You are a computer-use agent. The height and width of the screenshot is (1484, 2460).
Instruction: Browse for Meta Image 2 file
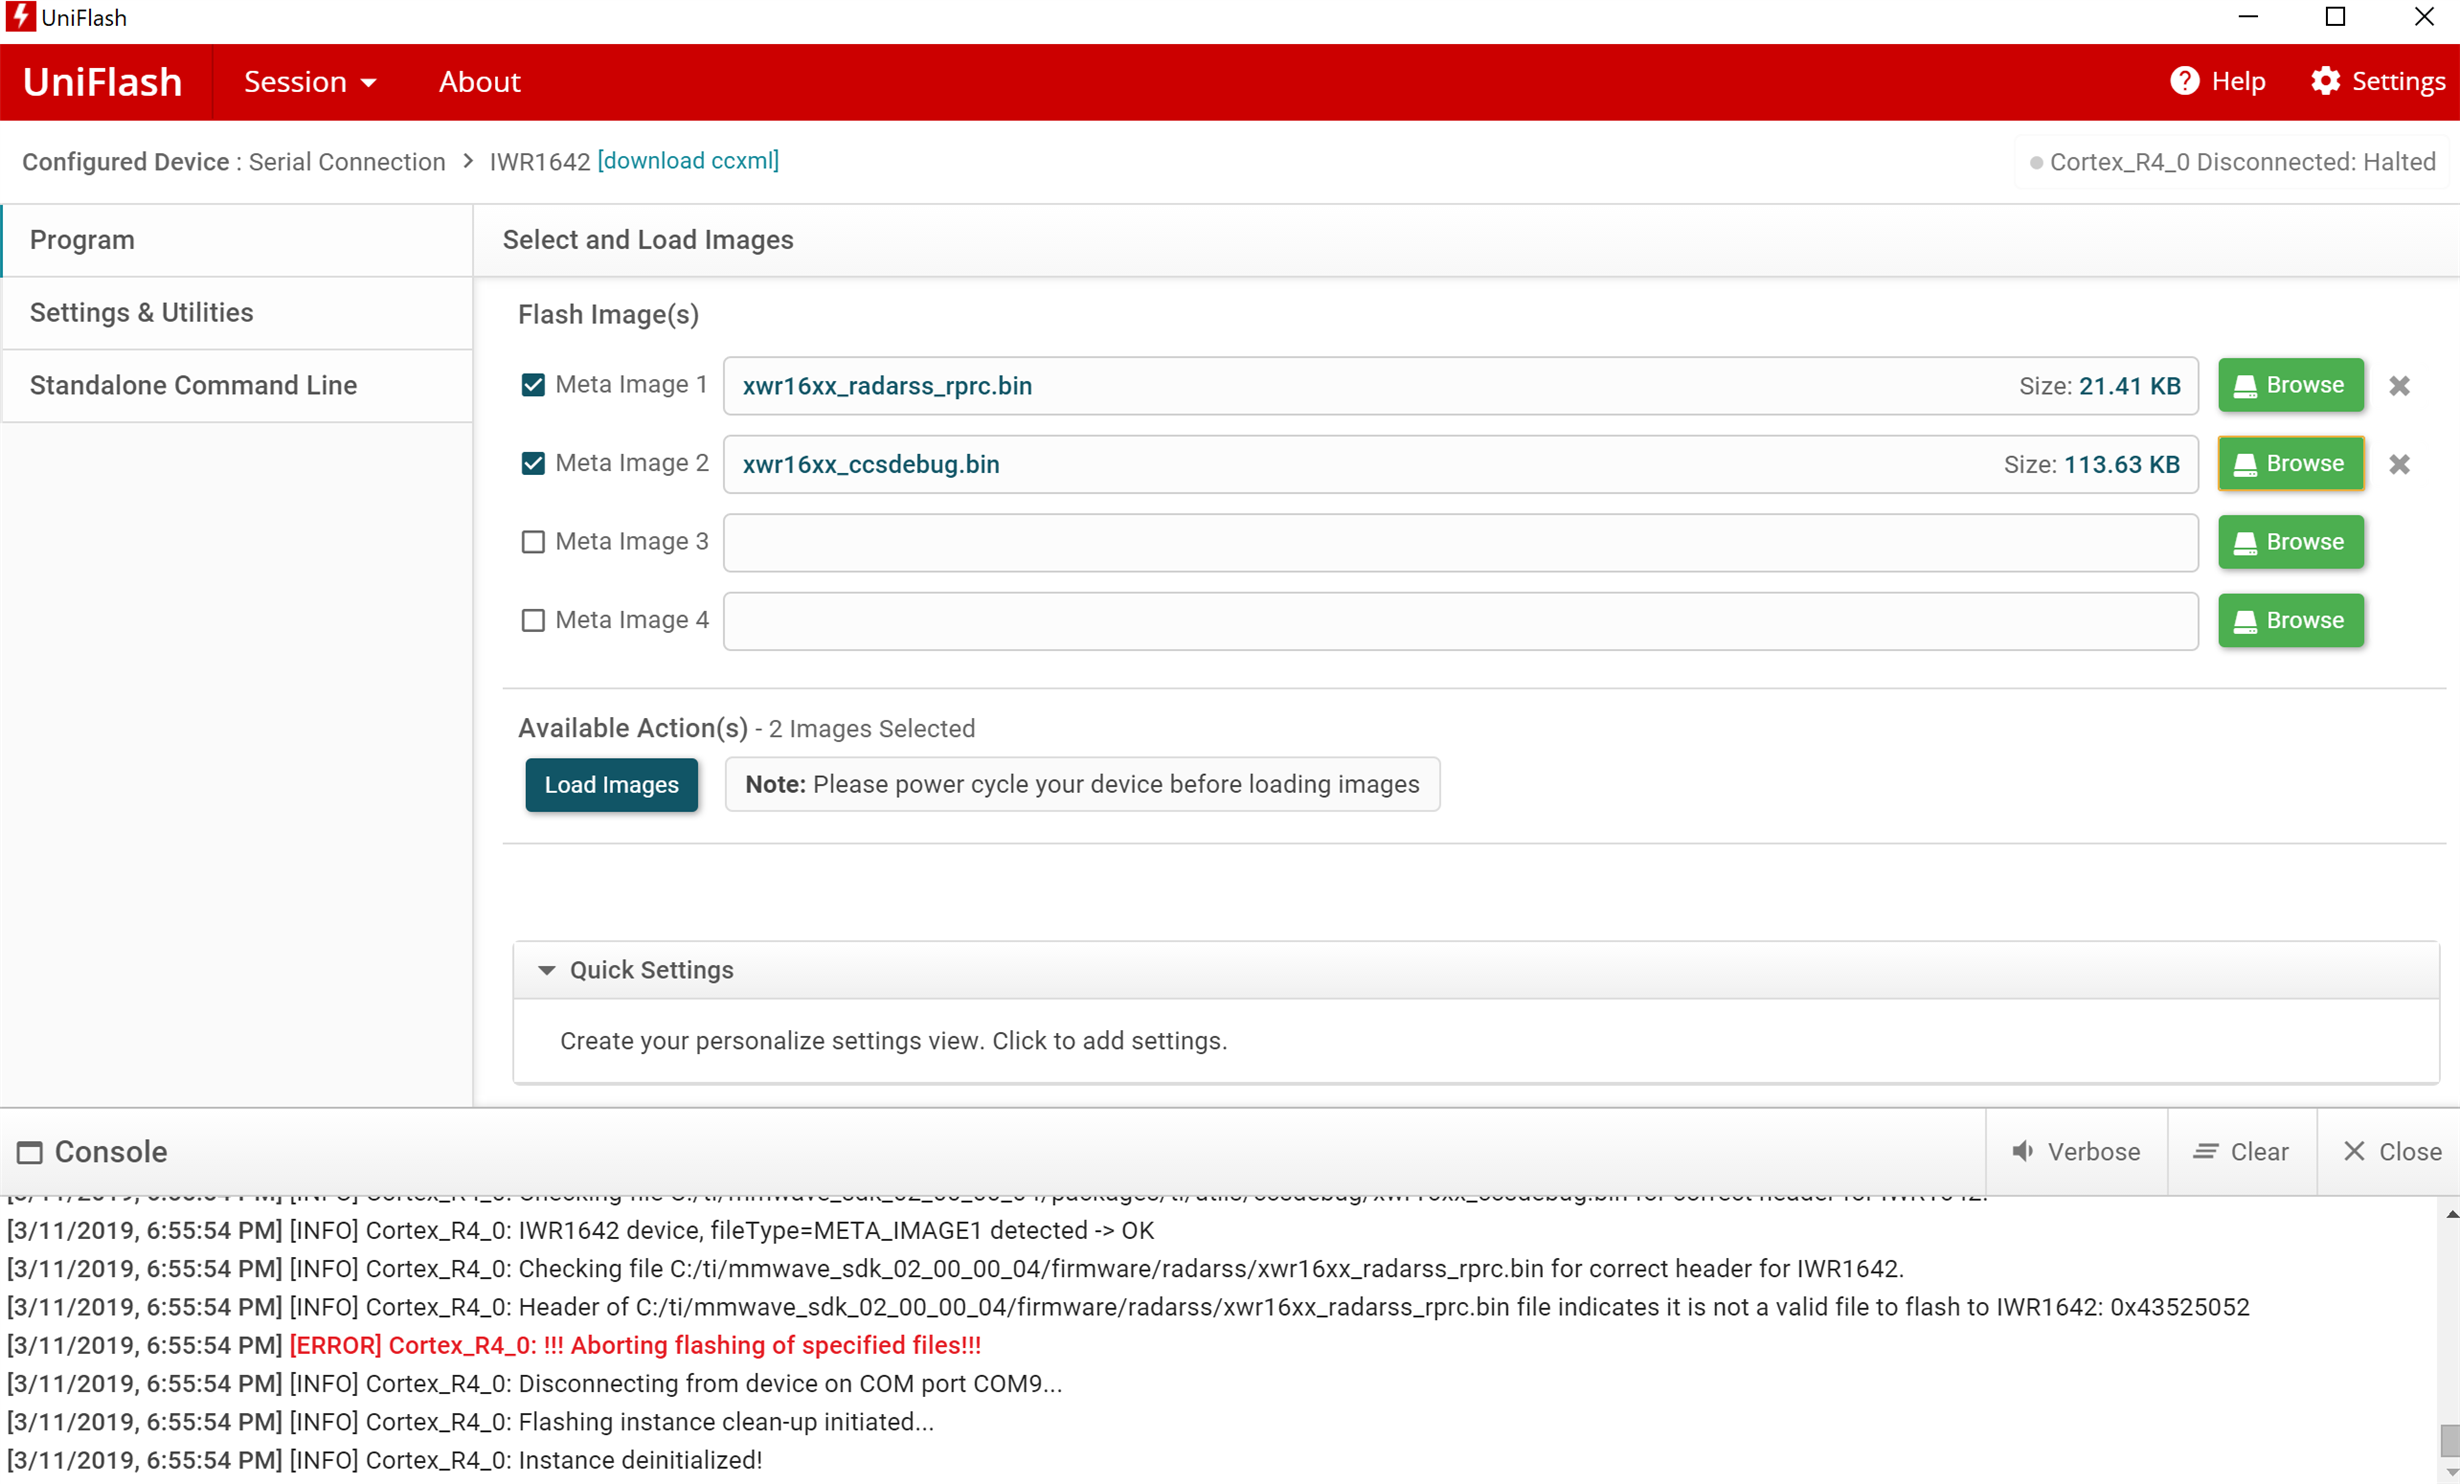(2290, 463)
